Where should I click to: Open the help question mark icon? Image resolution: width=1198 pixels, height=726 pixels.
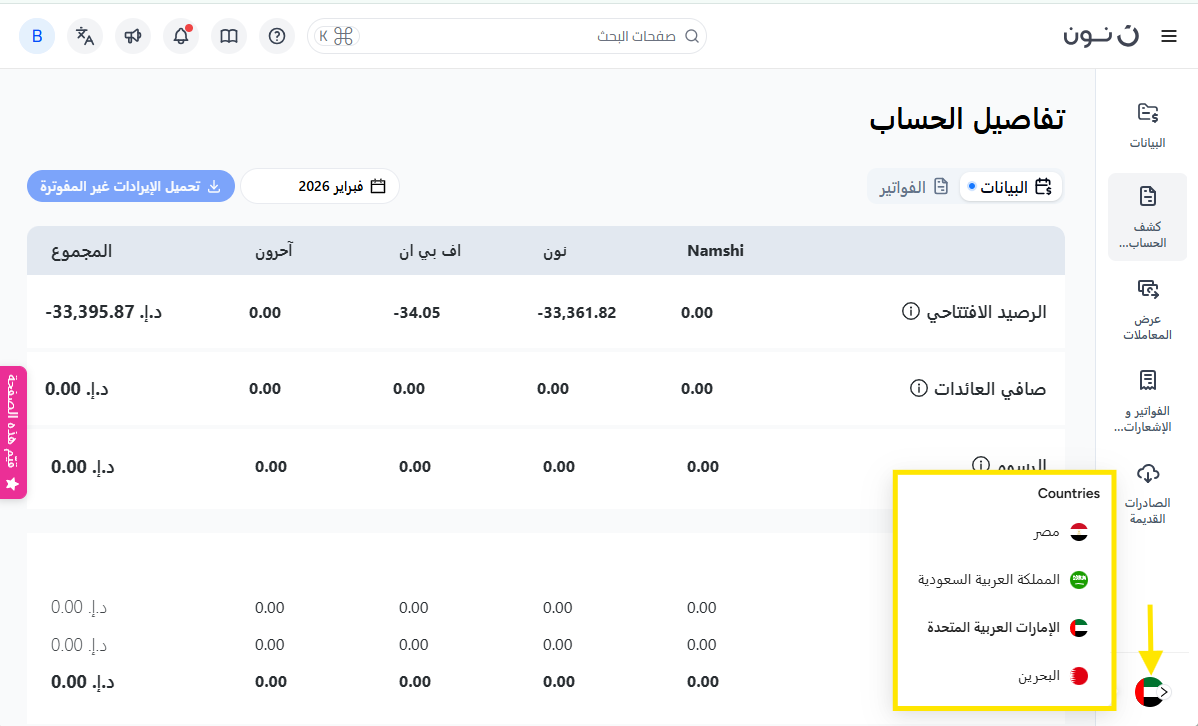(277, 37)
